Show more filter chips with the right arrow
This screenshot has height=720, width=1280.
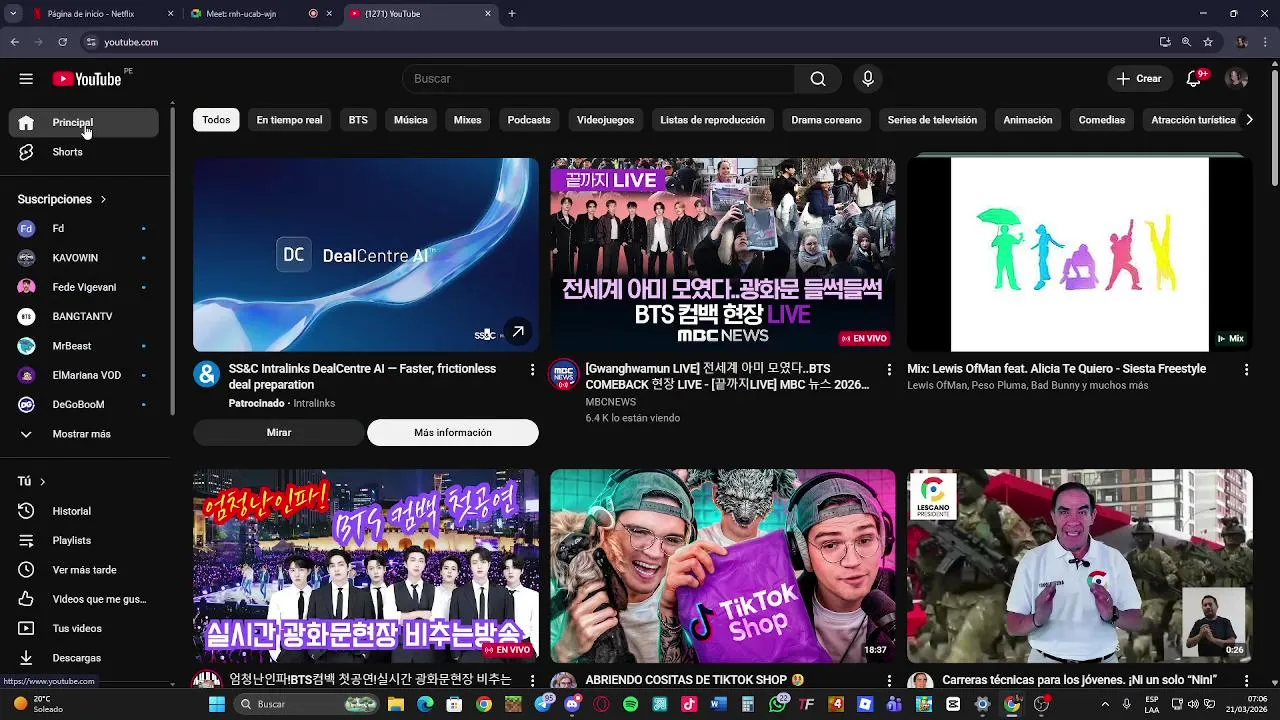[1249, 120]
